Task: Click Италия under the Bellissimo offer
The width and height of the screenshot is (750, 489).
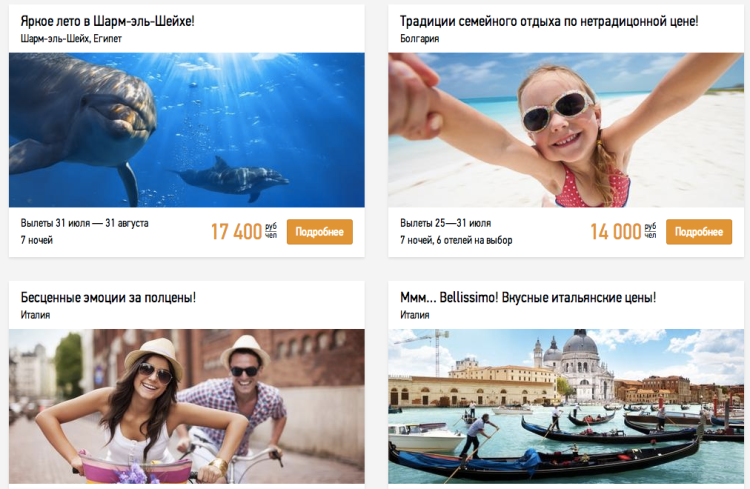Action: [x=415, y=315]
